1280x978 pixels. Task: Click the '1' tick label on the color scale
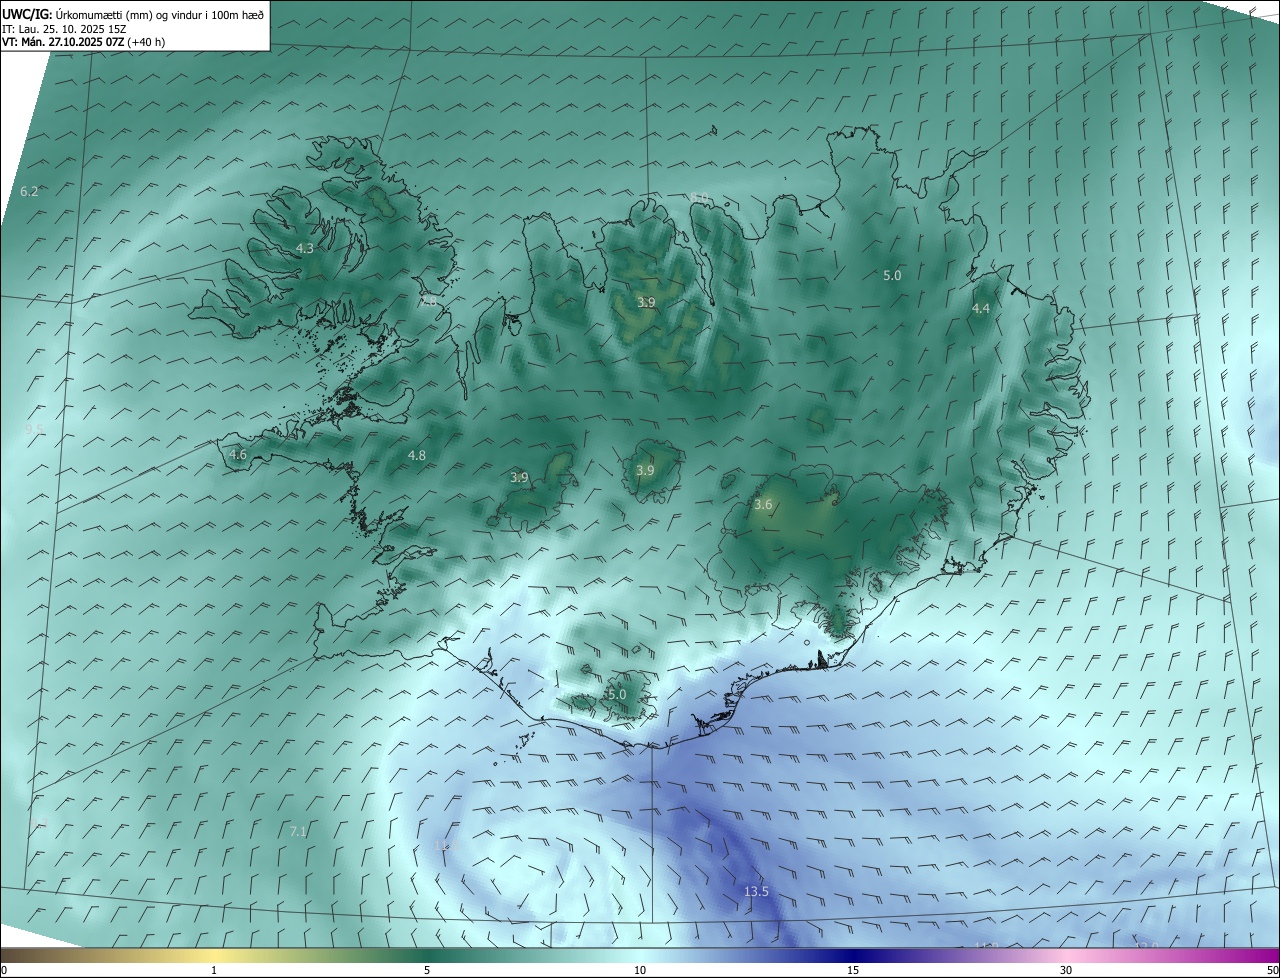[x=214, y=970]
